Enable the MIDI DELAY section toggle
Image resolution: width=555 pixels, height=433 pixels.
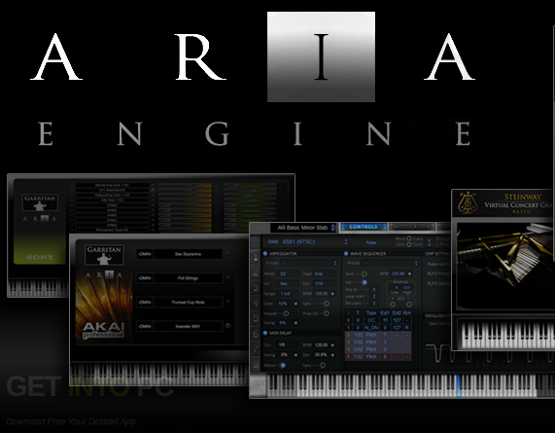pyautogui.click(x=265, y=333)
